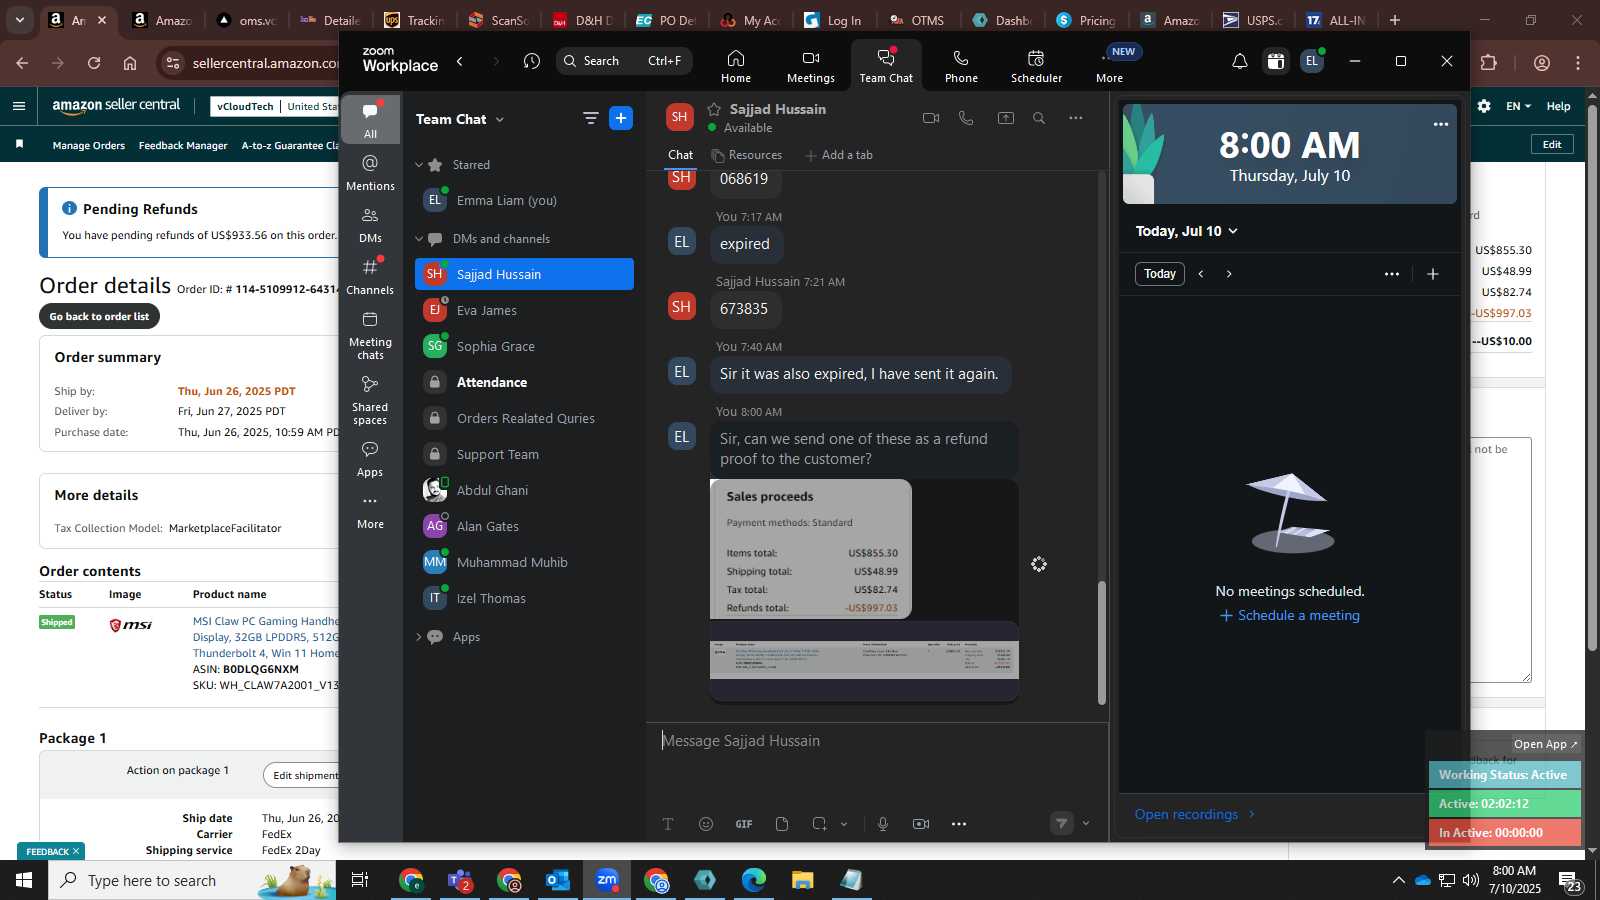Open the Support Team channel
1600x900 pixels.
pos(524,454)
